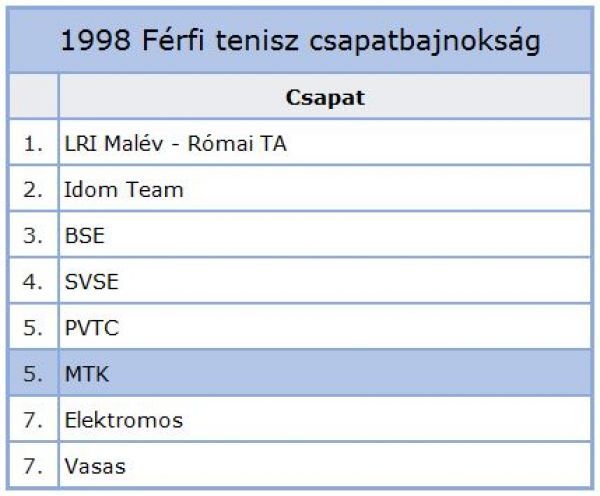Screen dimensions: 600x496
Task: Click the 'SVSE' team name
Action: pyautogui.click(x=91, y=282)
